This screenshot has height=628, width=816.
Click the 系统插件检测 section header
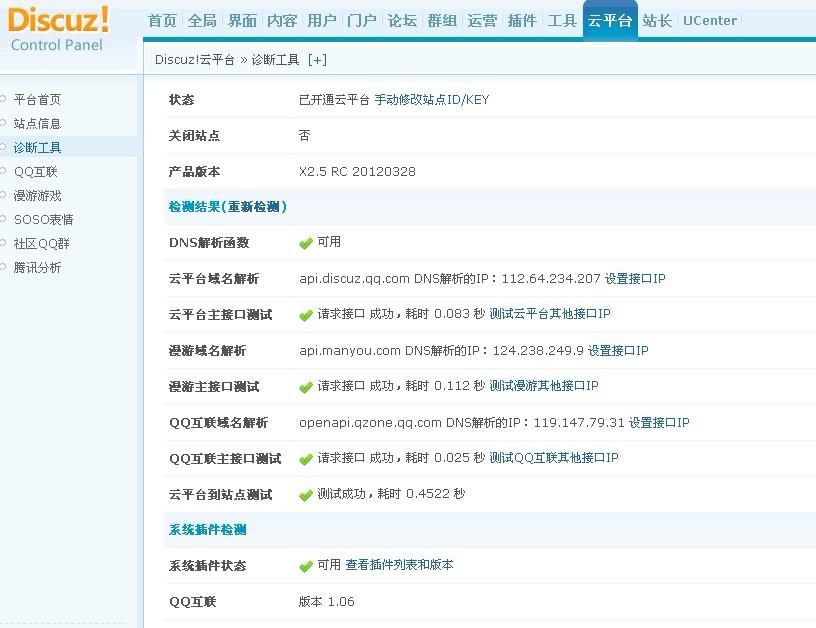[208, 530]
